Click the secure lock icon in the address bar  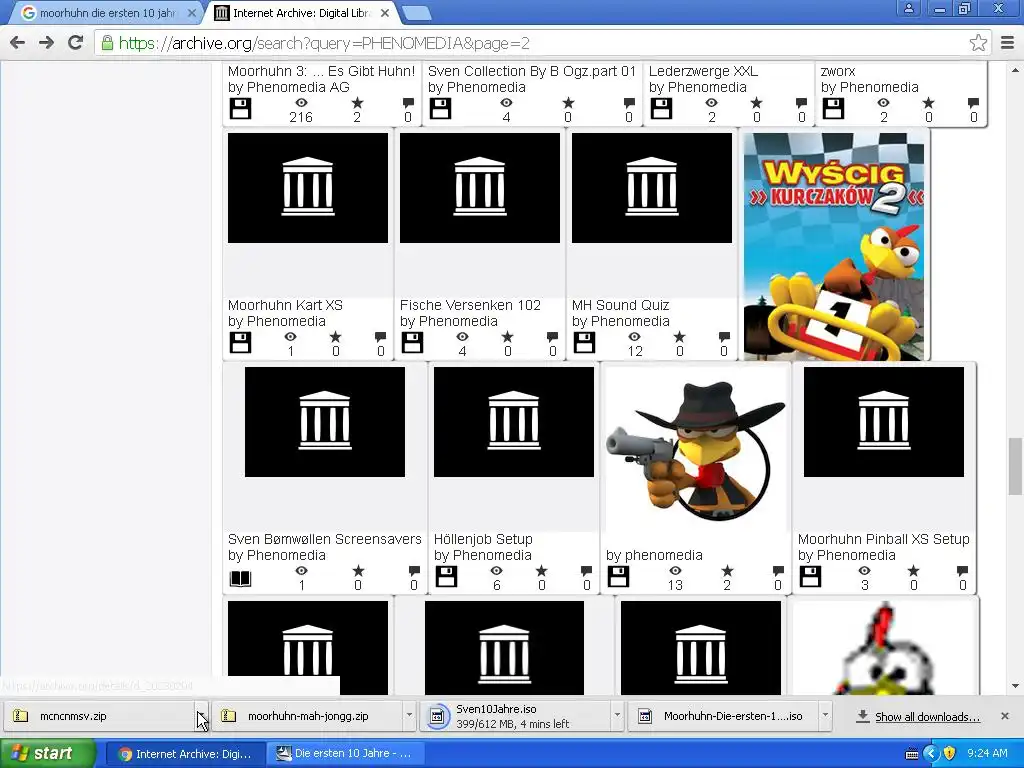(107, 43)
